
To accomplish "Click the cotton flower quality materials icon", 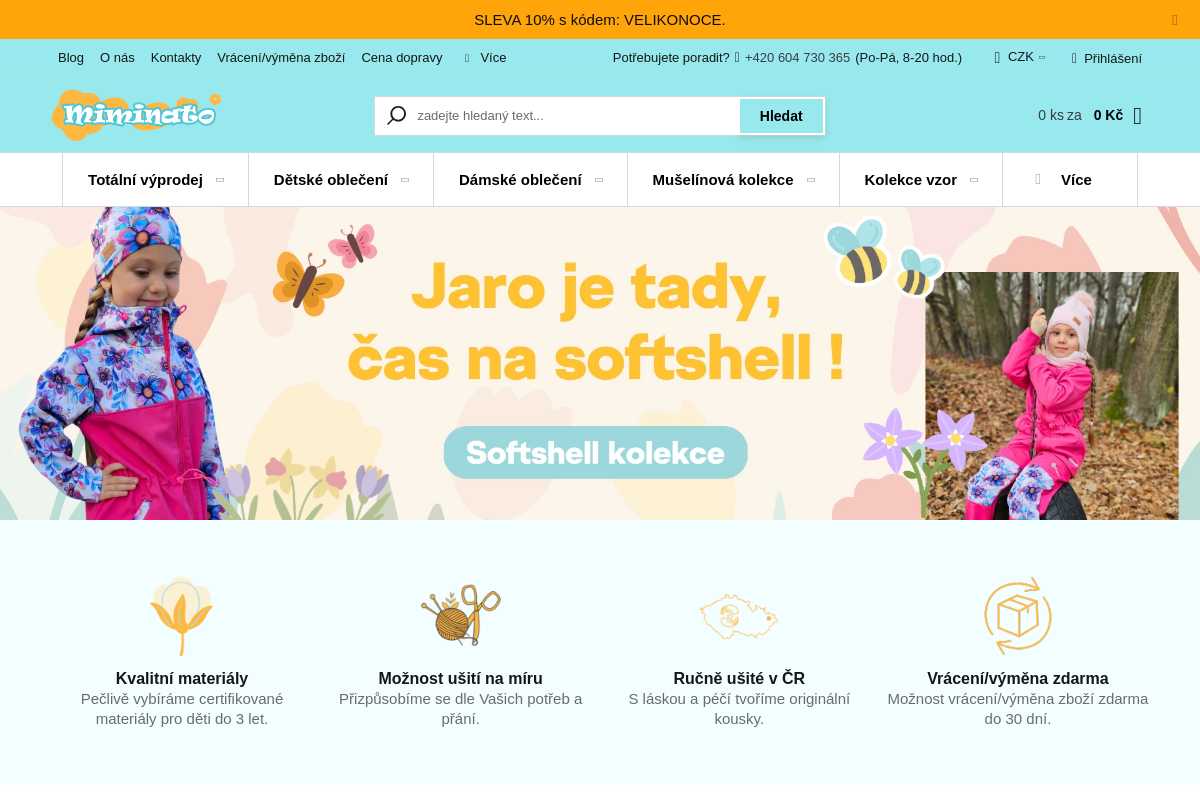I will (x=181, y=616).
